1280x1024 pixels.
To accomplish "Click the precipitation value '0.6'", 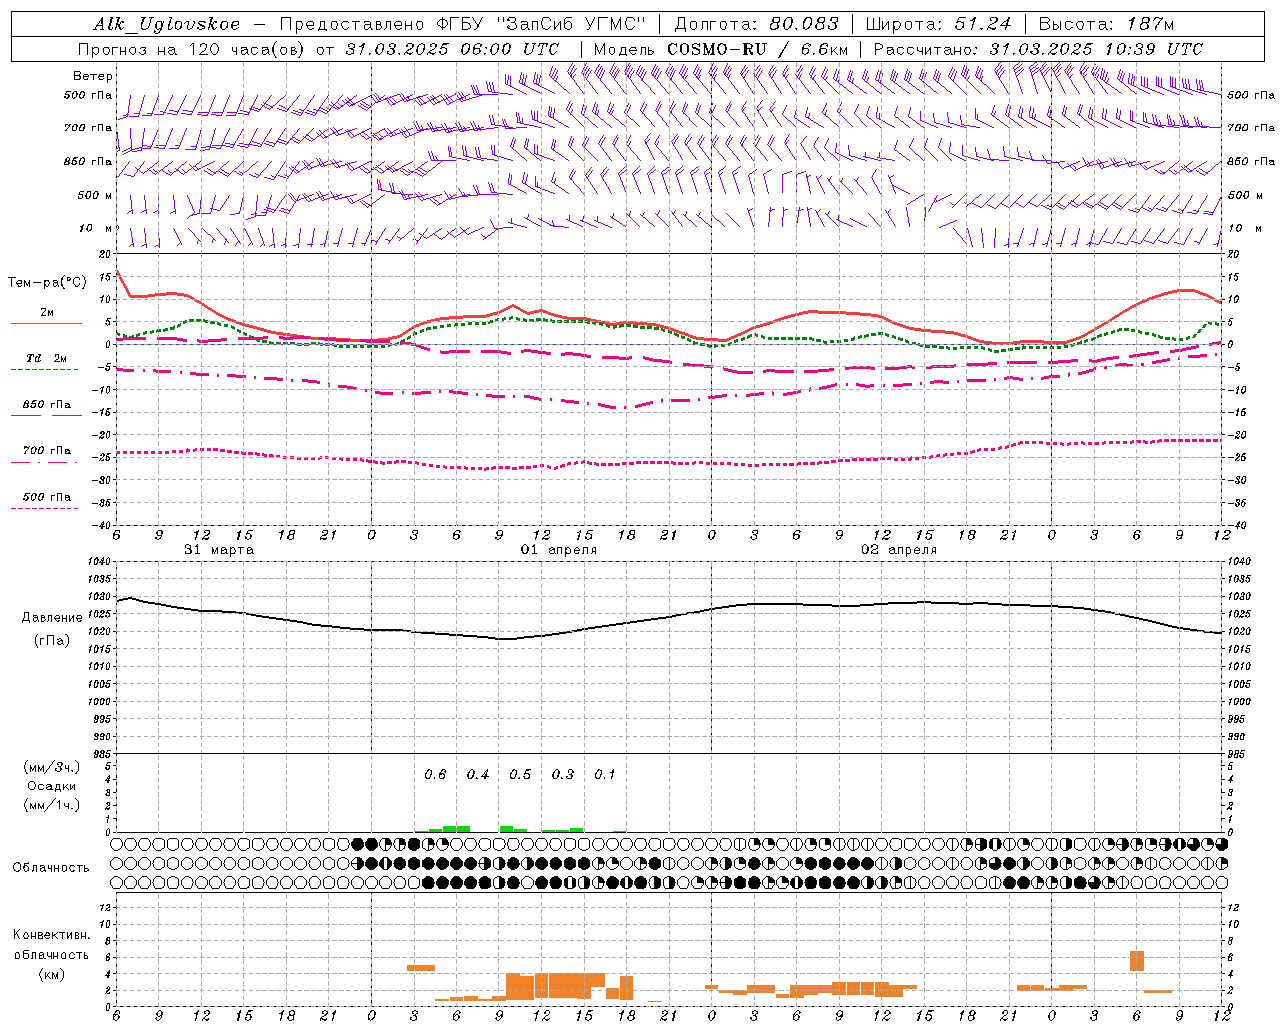I will 435,774.
